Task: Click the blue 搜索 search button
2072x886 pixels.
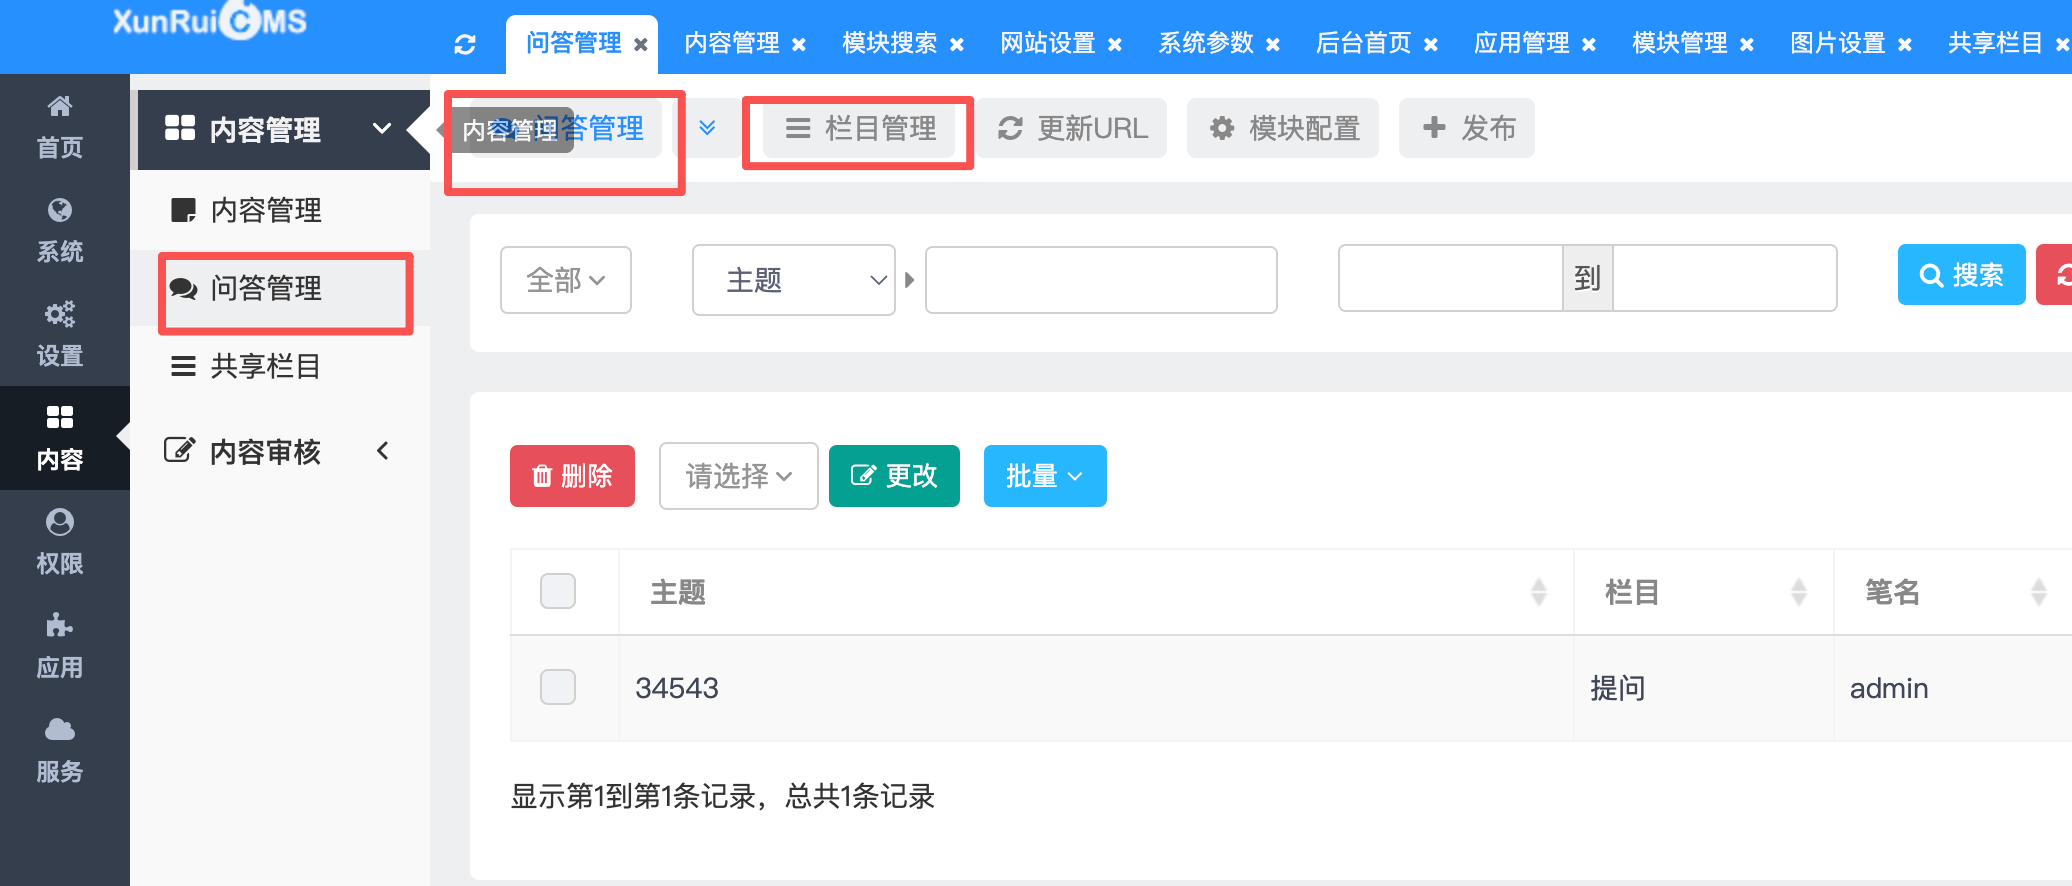Action: [1961, 275]
